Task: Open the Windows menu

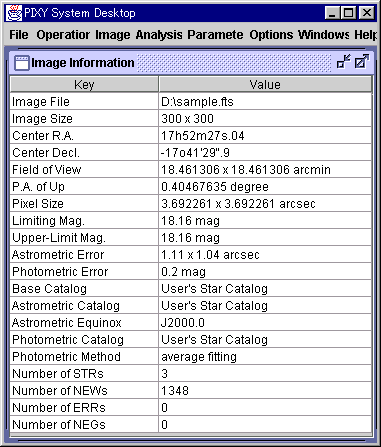Action: tap(324, 35)
